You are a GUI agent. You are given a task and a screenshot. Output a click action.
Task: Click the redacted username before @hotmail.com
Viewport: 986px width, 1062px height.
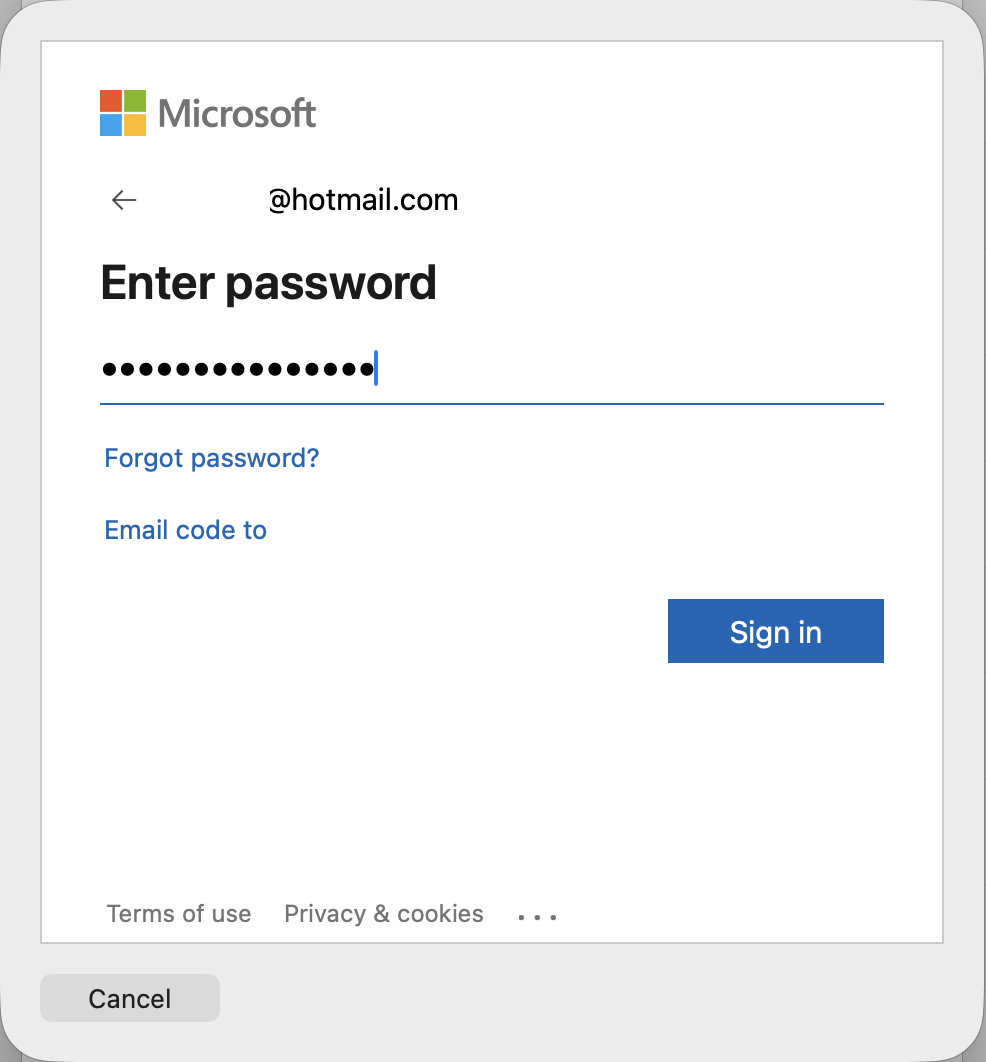tap(209, 200)
